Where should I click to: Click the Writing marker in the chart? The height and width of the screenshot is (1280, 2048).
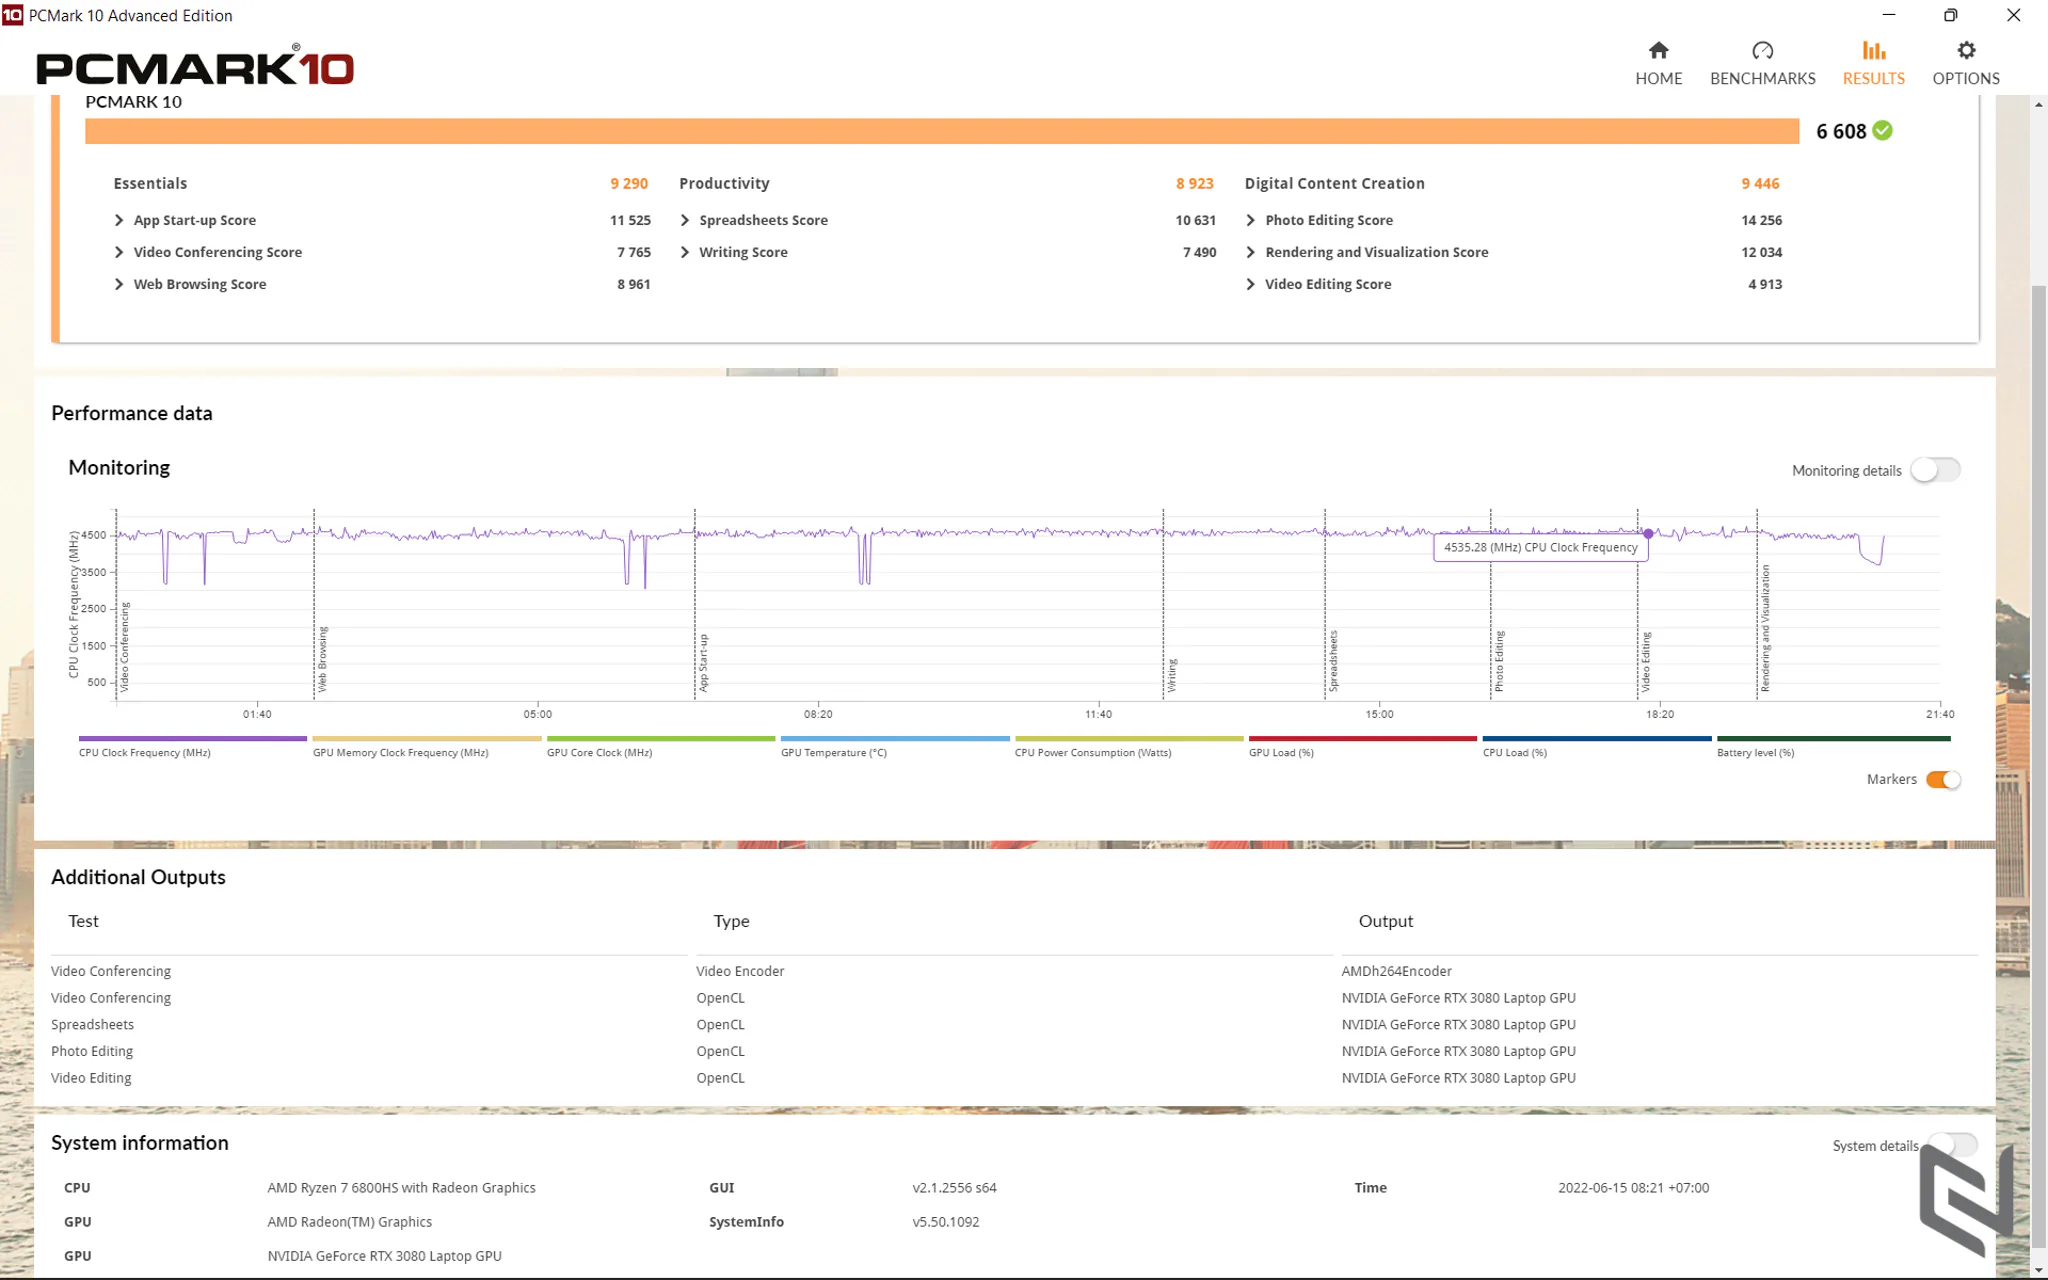point(1171,675)
